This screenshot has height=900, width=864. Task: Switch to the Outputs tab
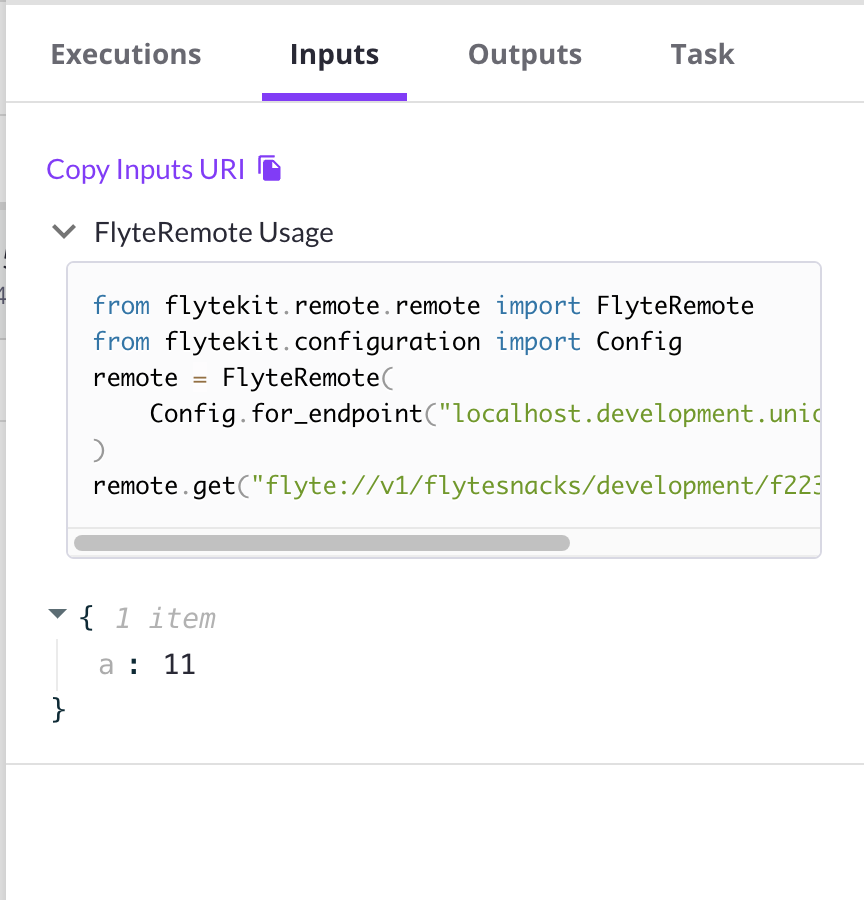(x=524, y=55)
